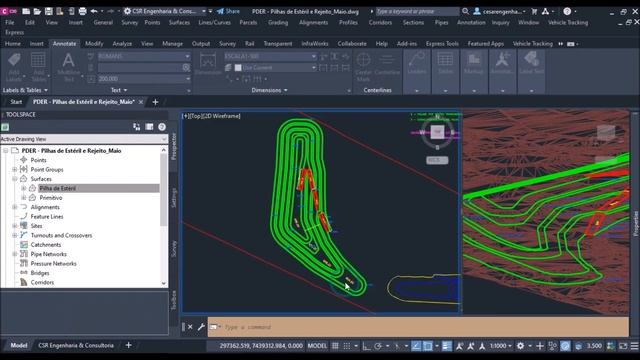Click the Help question mark icon

pos(567,11)
